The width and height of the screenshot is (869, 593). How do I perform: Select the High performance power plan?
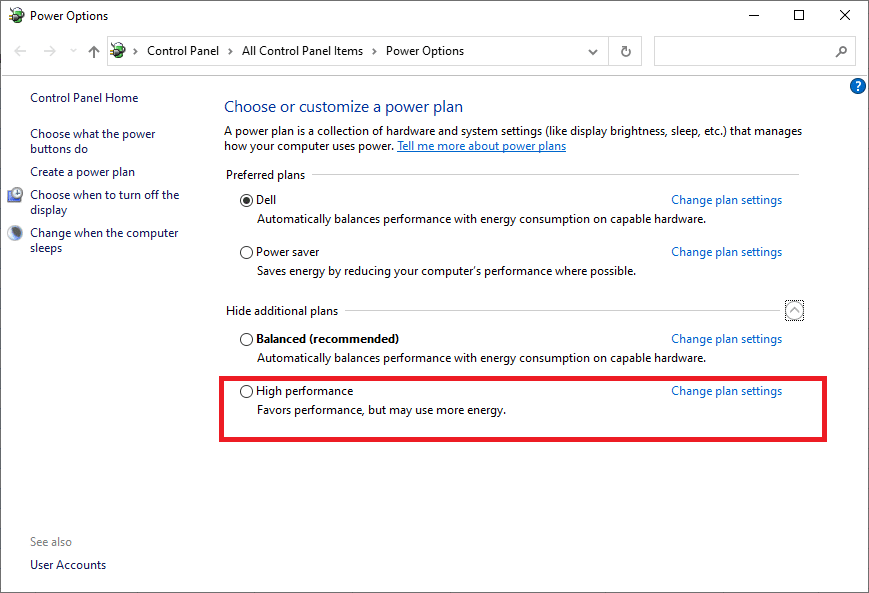tap(247, 392)
